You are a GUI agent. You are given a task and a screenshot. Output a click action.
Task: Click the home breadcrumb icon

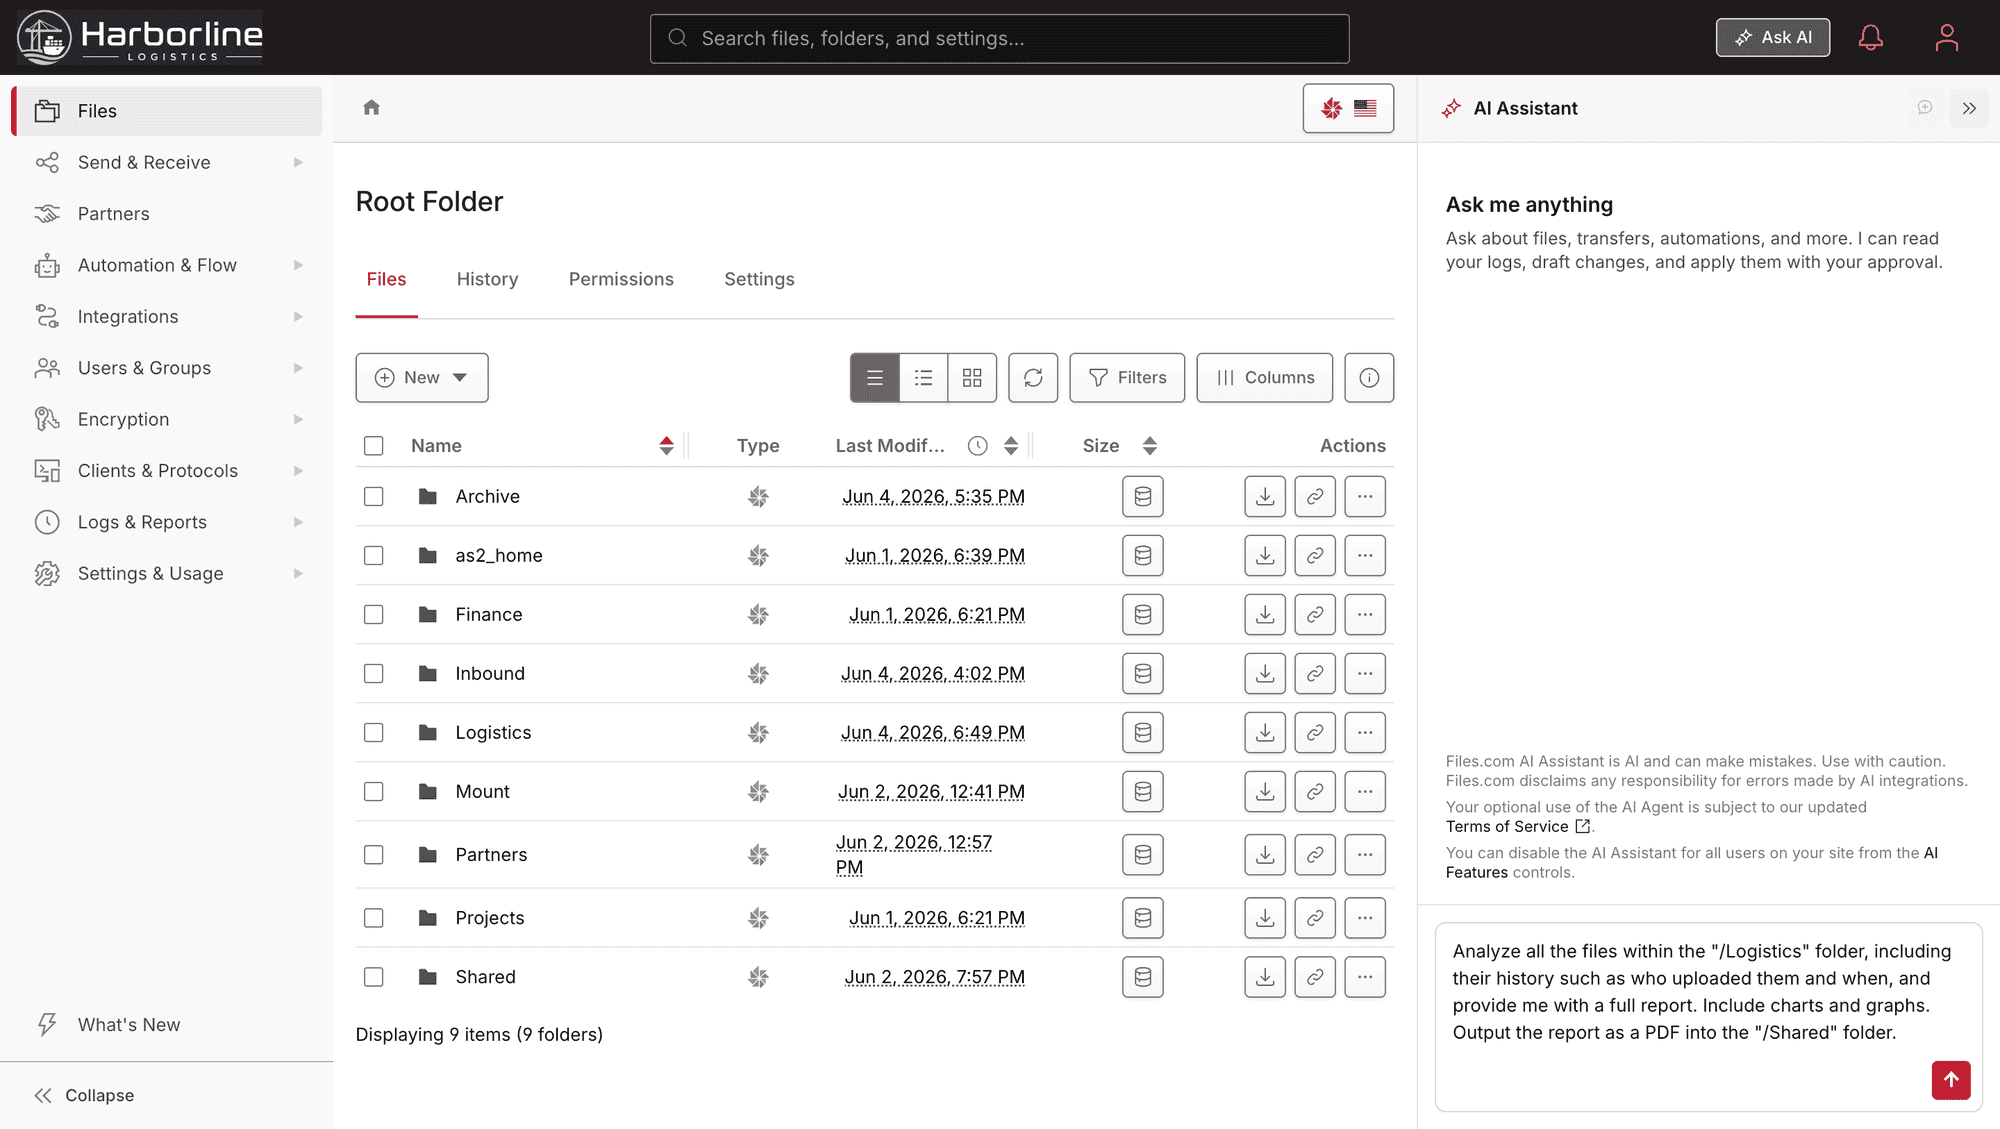(372, 108)
